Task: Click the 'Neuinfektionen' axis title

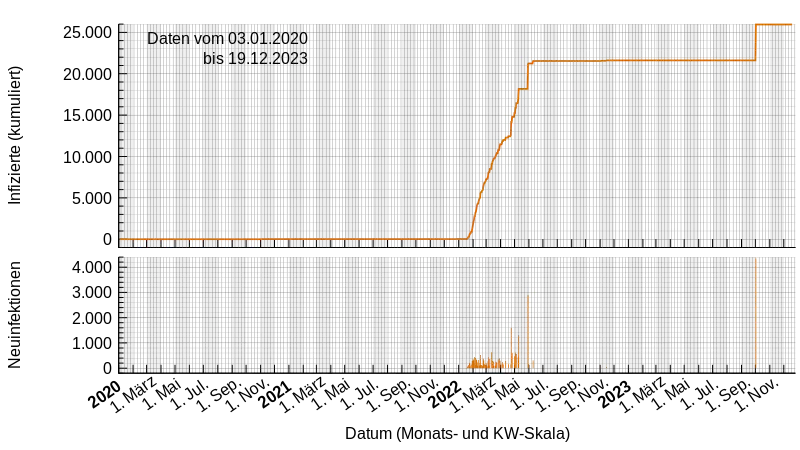Action: 15,315
